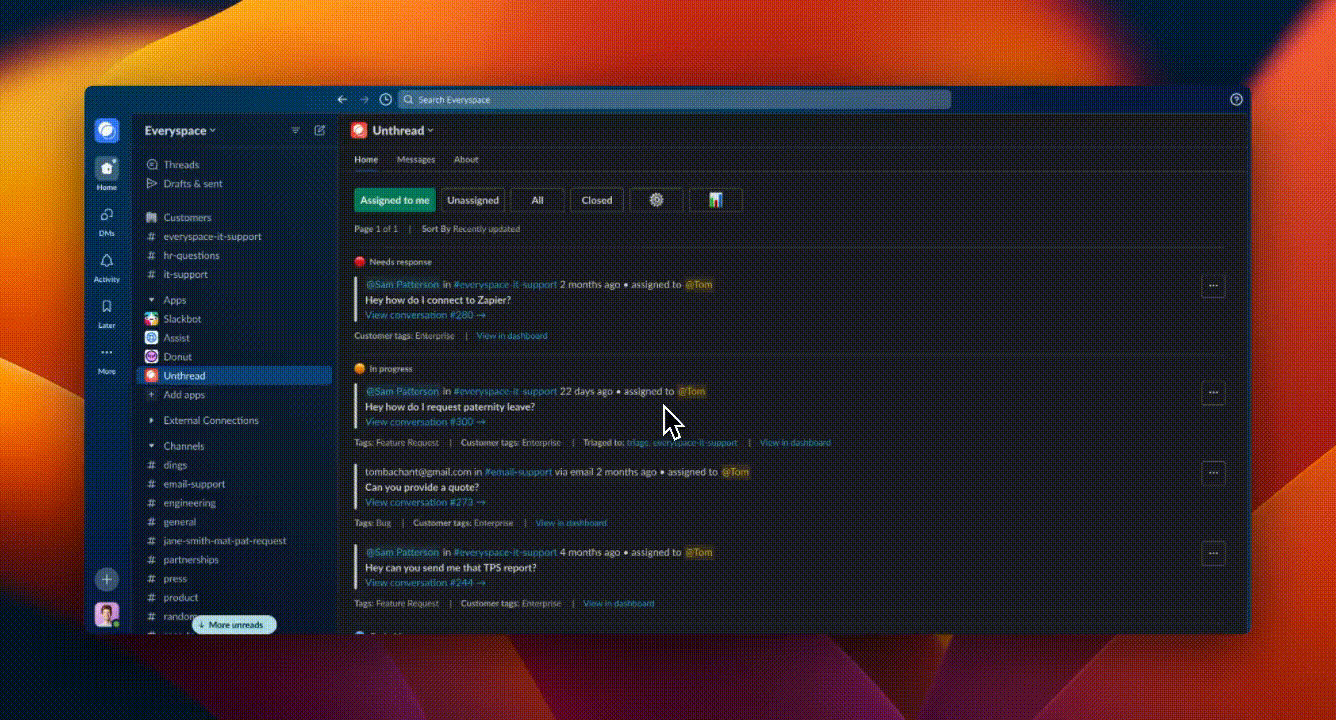The image size is (1336, 720).
Task: Open more actions for the TPS report conversation
Action: pos(1213,553)
